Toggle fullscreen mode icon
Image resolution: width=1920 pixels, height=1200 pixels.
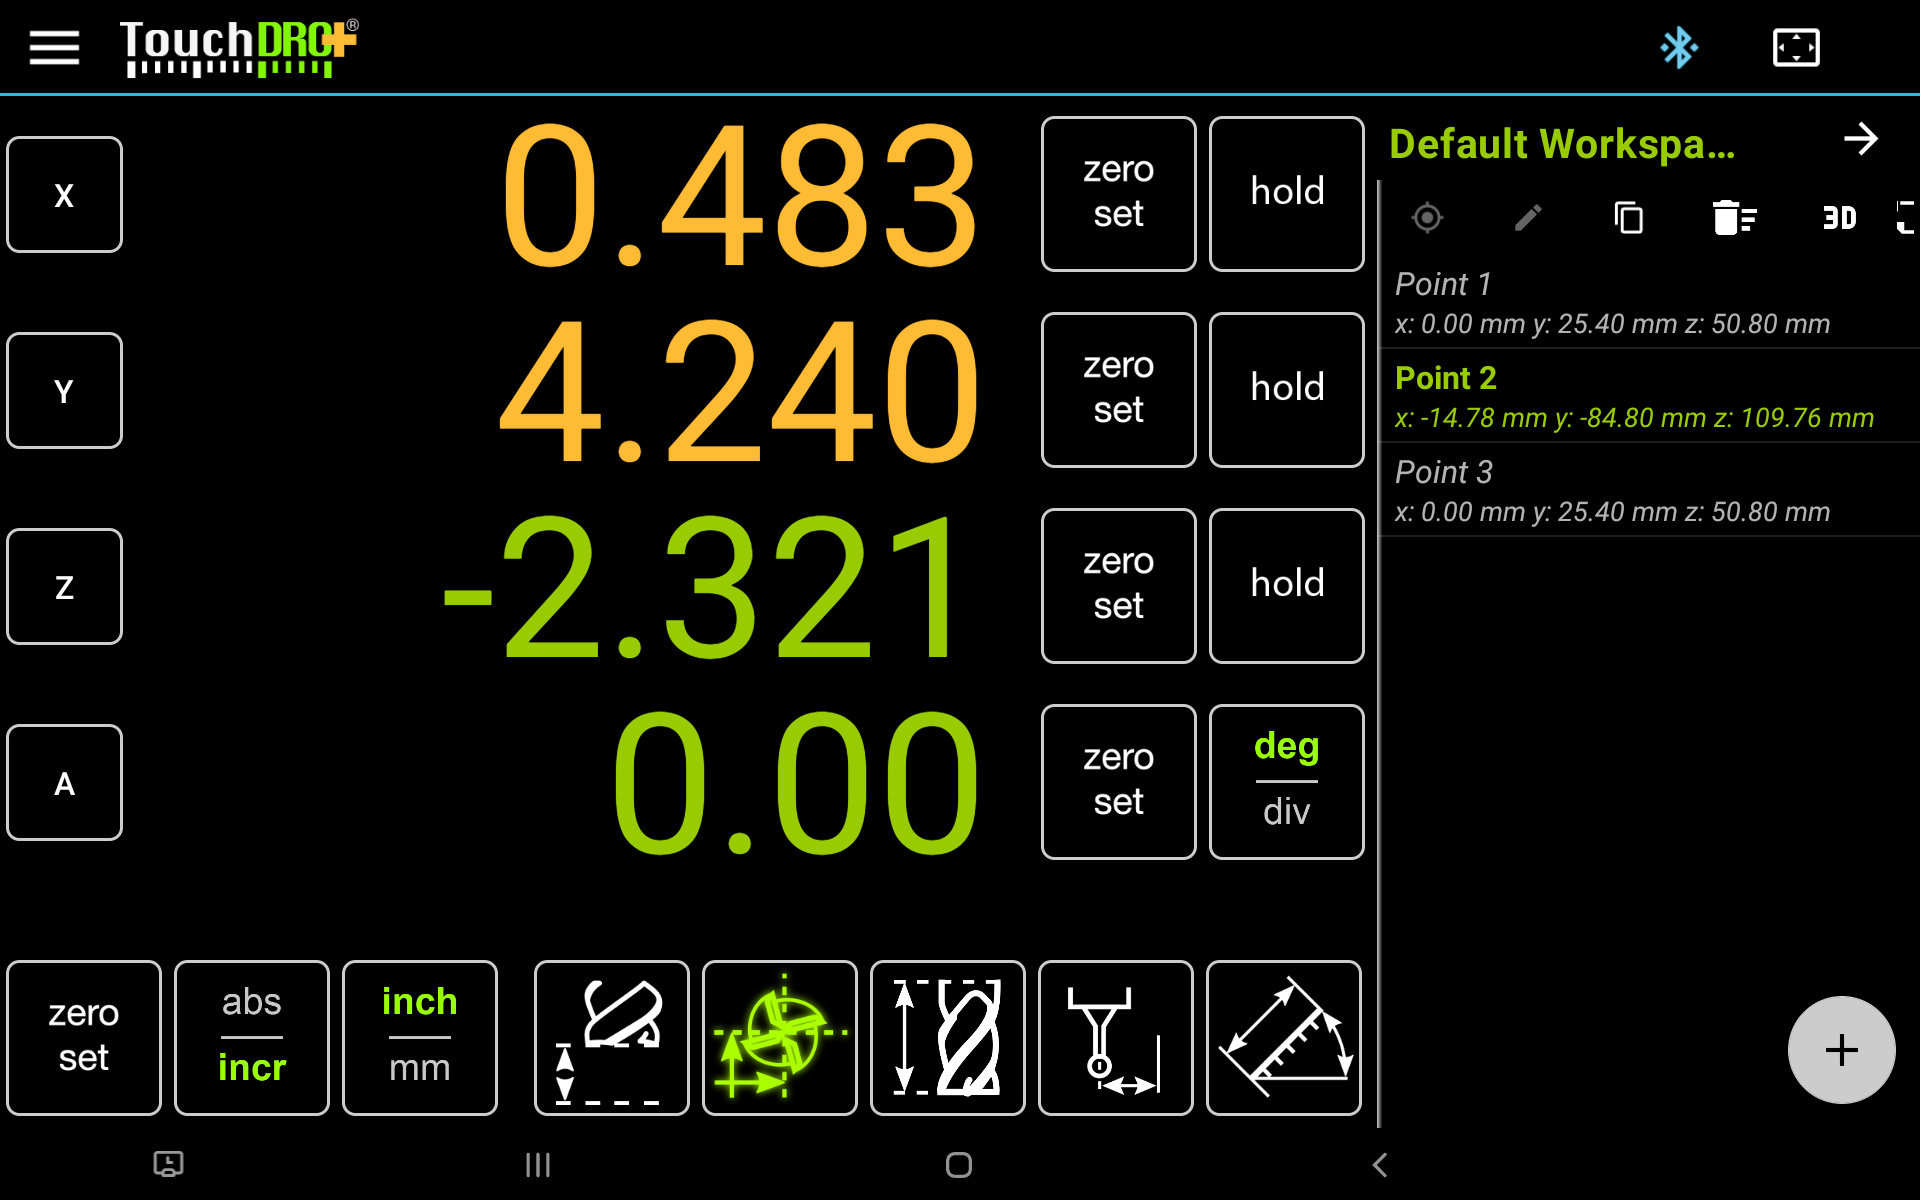tap(1796, 47)
